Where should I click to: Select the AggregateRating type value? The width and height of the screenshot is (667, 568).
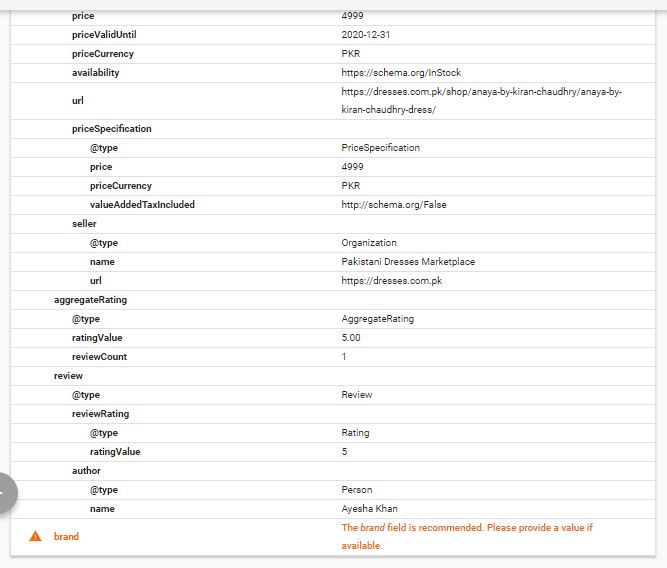point(377,319)
